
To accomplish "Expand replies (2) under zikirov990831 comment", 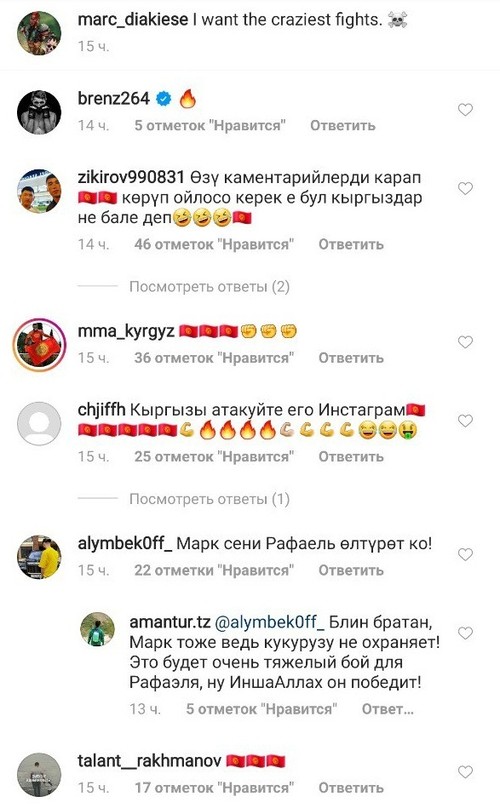I will click(209, 287).
